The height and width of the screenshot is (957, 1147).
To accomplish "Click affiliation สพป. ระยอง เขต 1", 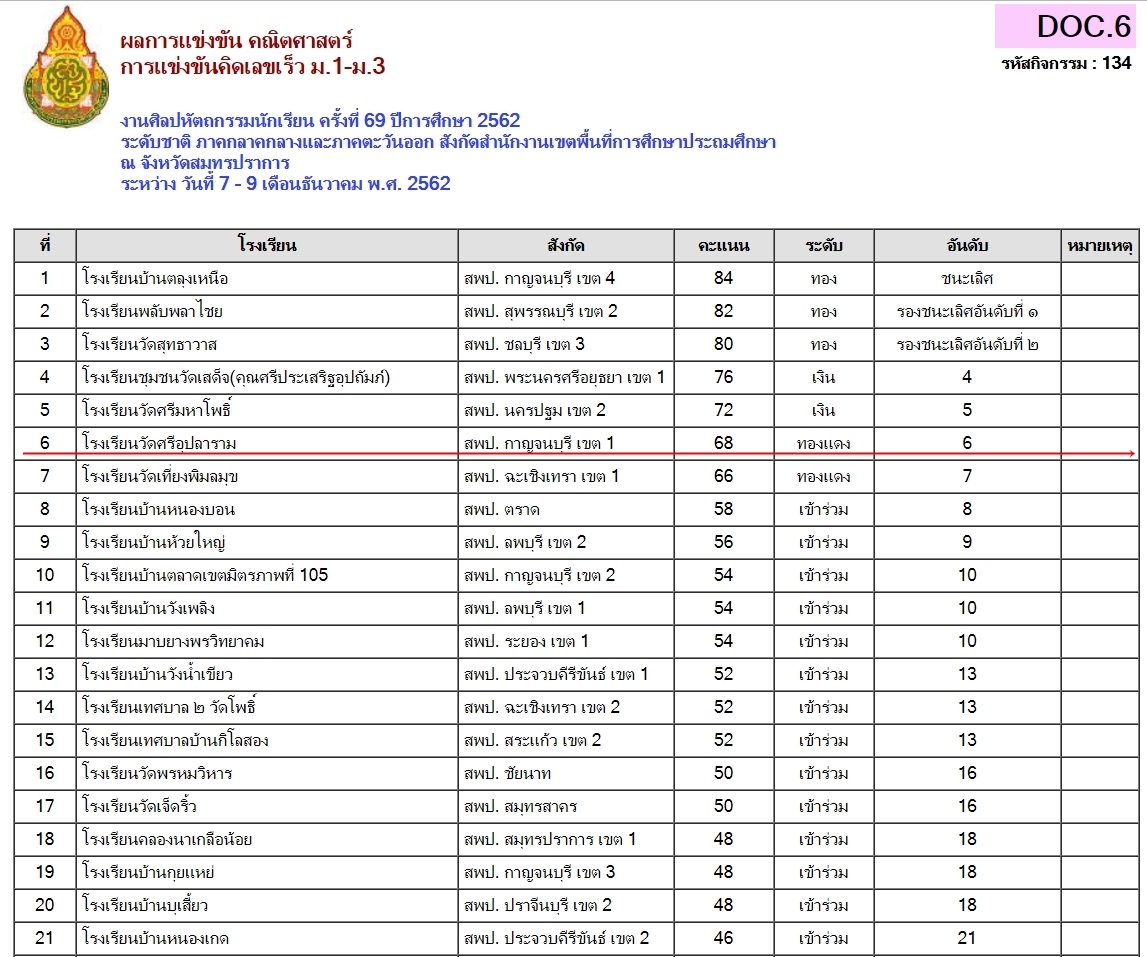I will 526,642.
